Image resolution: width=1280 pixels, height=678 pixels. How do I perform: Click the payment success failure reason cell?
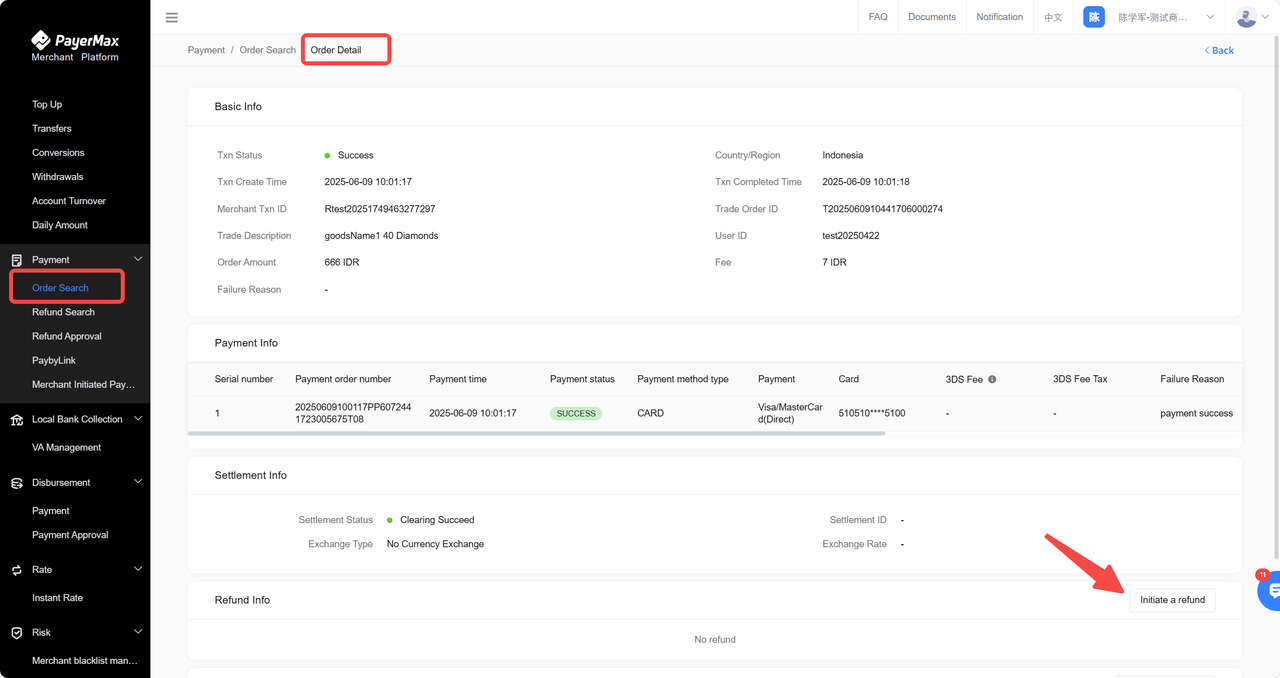[1196, 413]
